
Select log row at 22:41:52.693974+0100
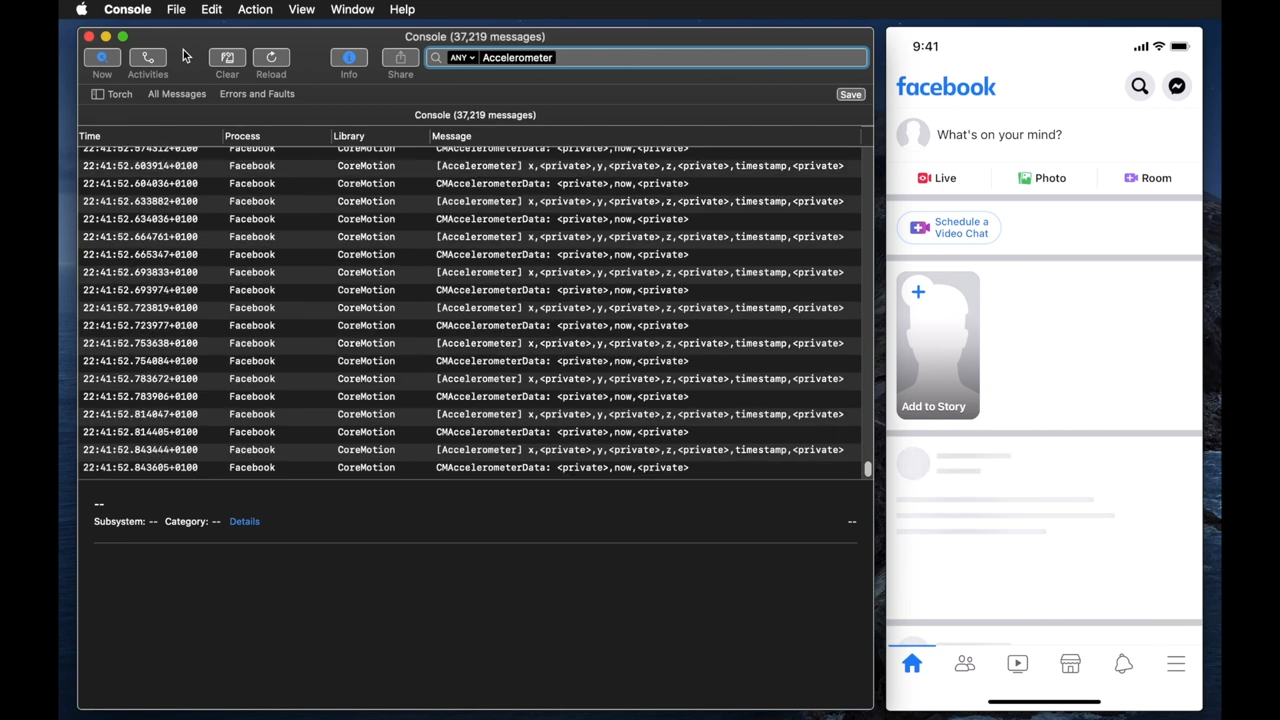click(471, 290)
